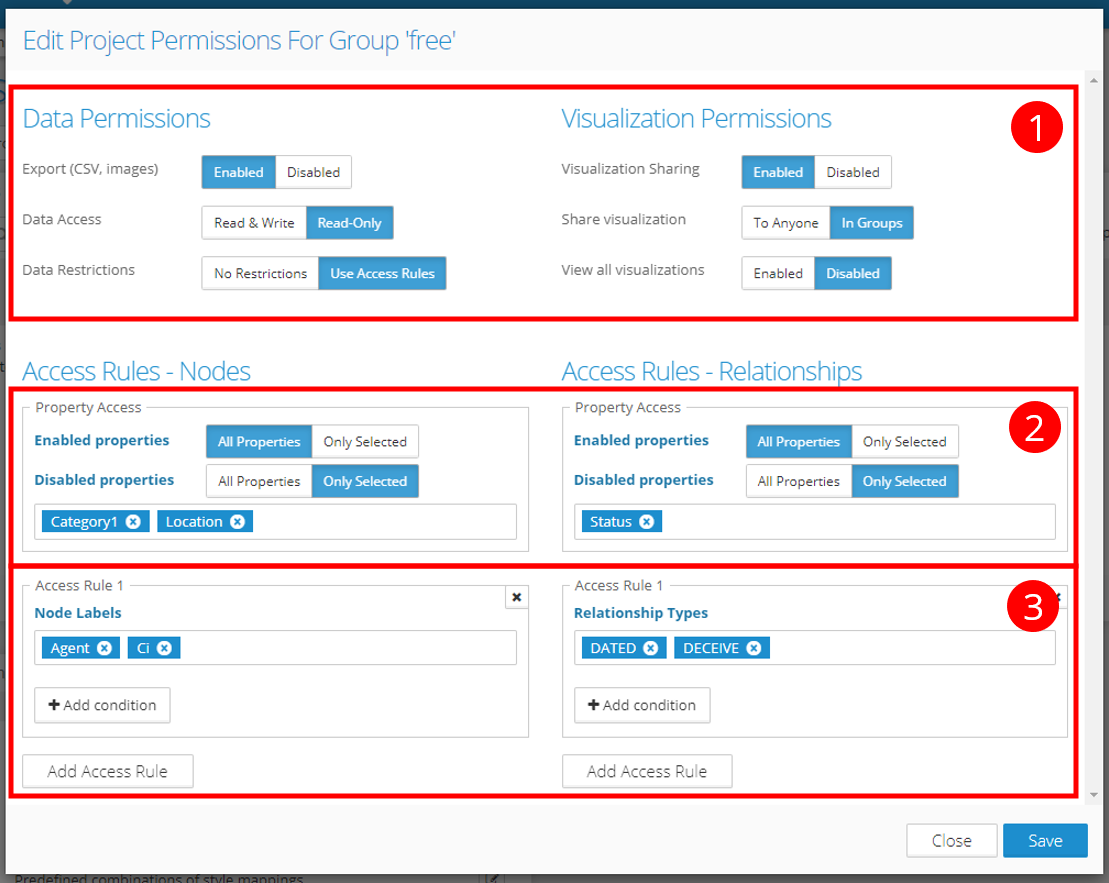Remove the Ci node label
The image size is (1109, 883).
click(x=164, y=648)
